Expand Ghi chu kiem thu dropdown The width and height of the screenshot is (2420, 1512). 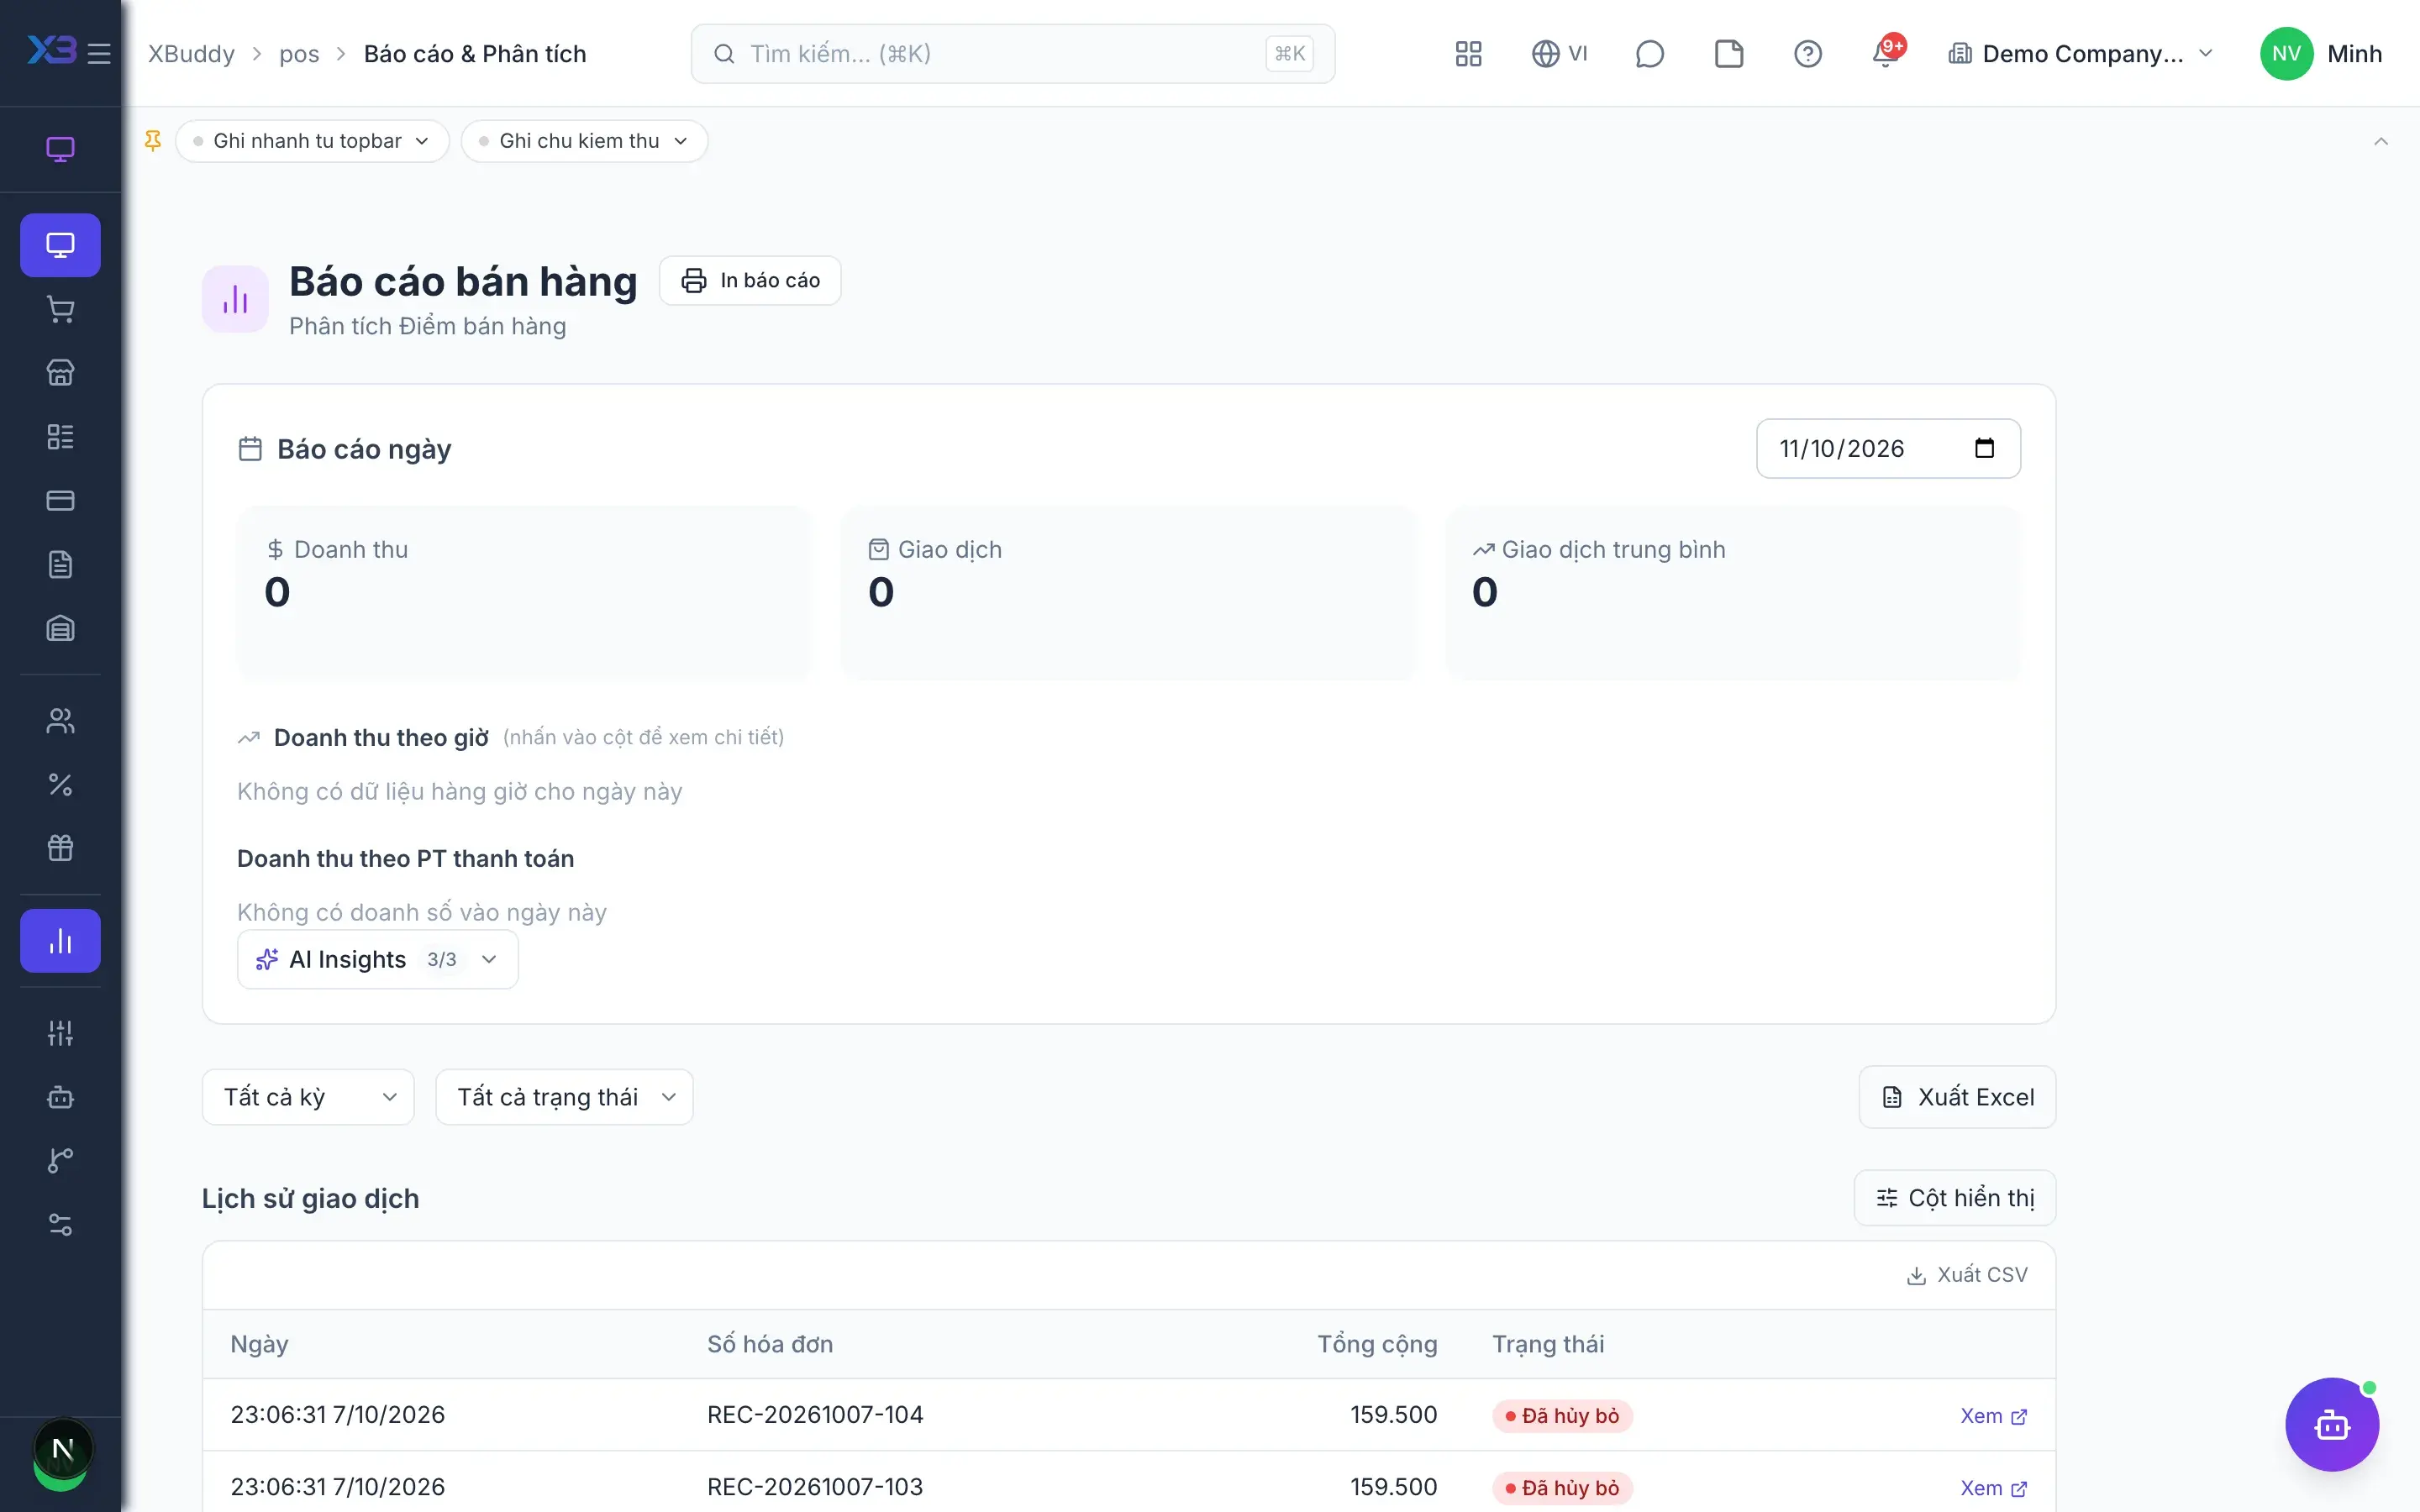(584, 141)
